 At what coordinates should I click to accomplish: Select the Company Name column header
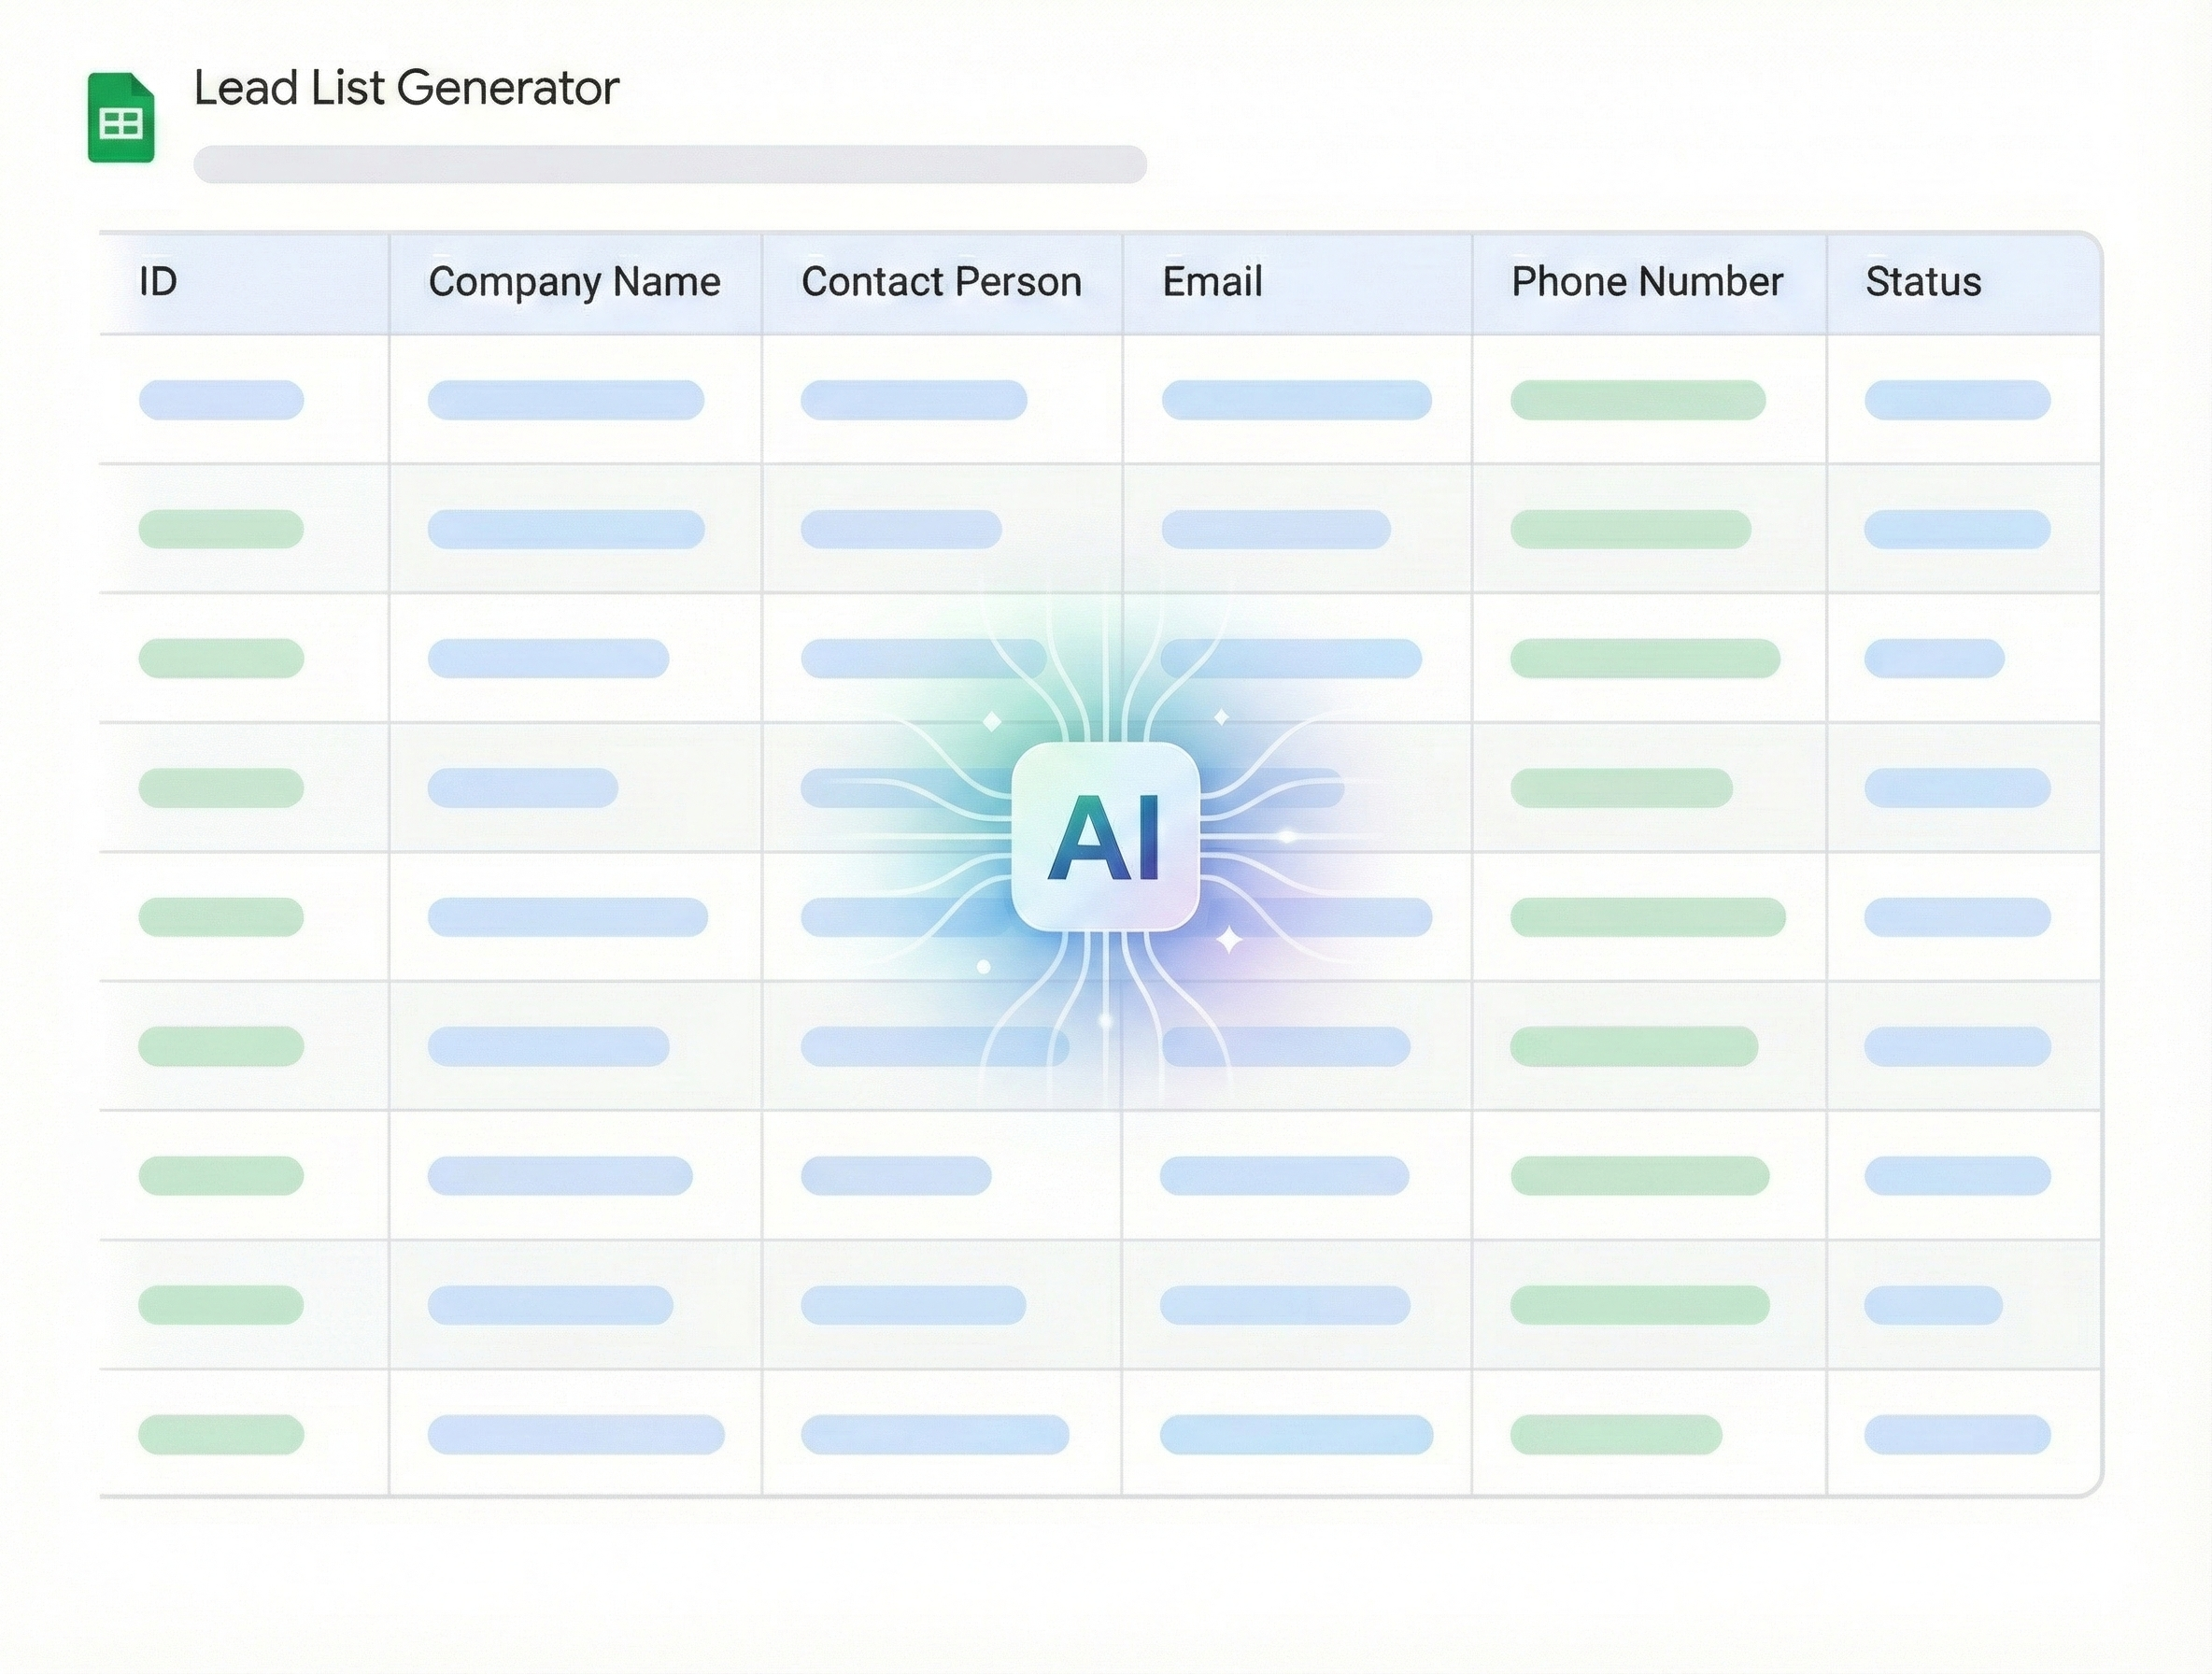(x=574, y=282)
